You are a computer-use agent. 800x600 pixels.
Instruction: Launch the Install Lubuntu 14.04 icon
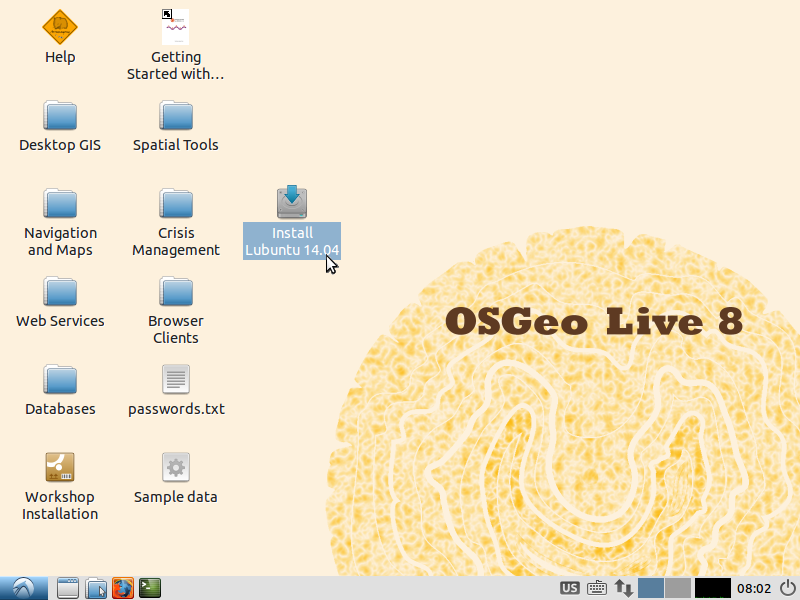(x=292, y=202)
